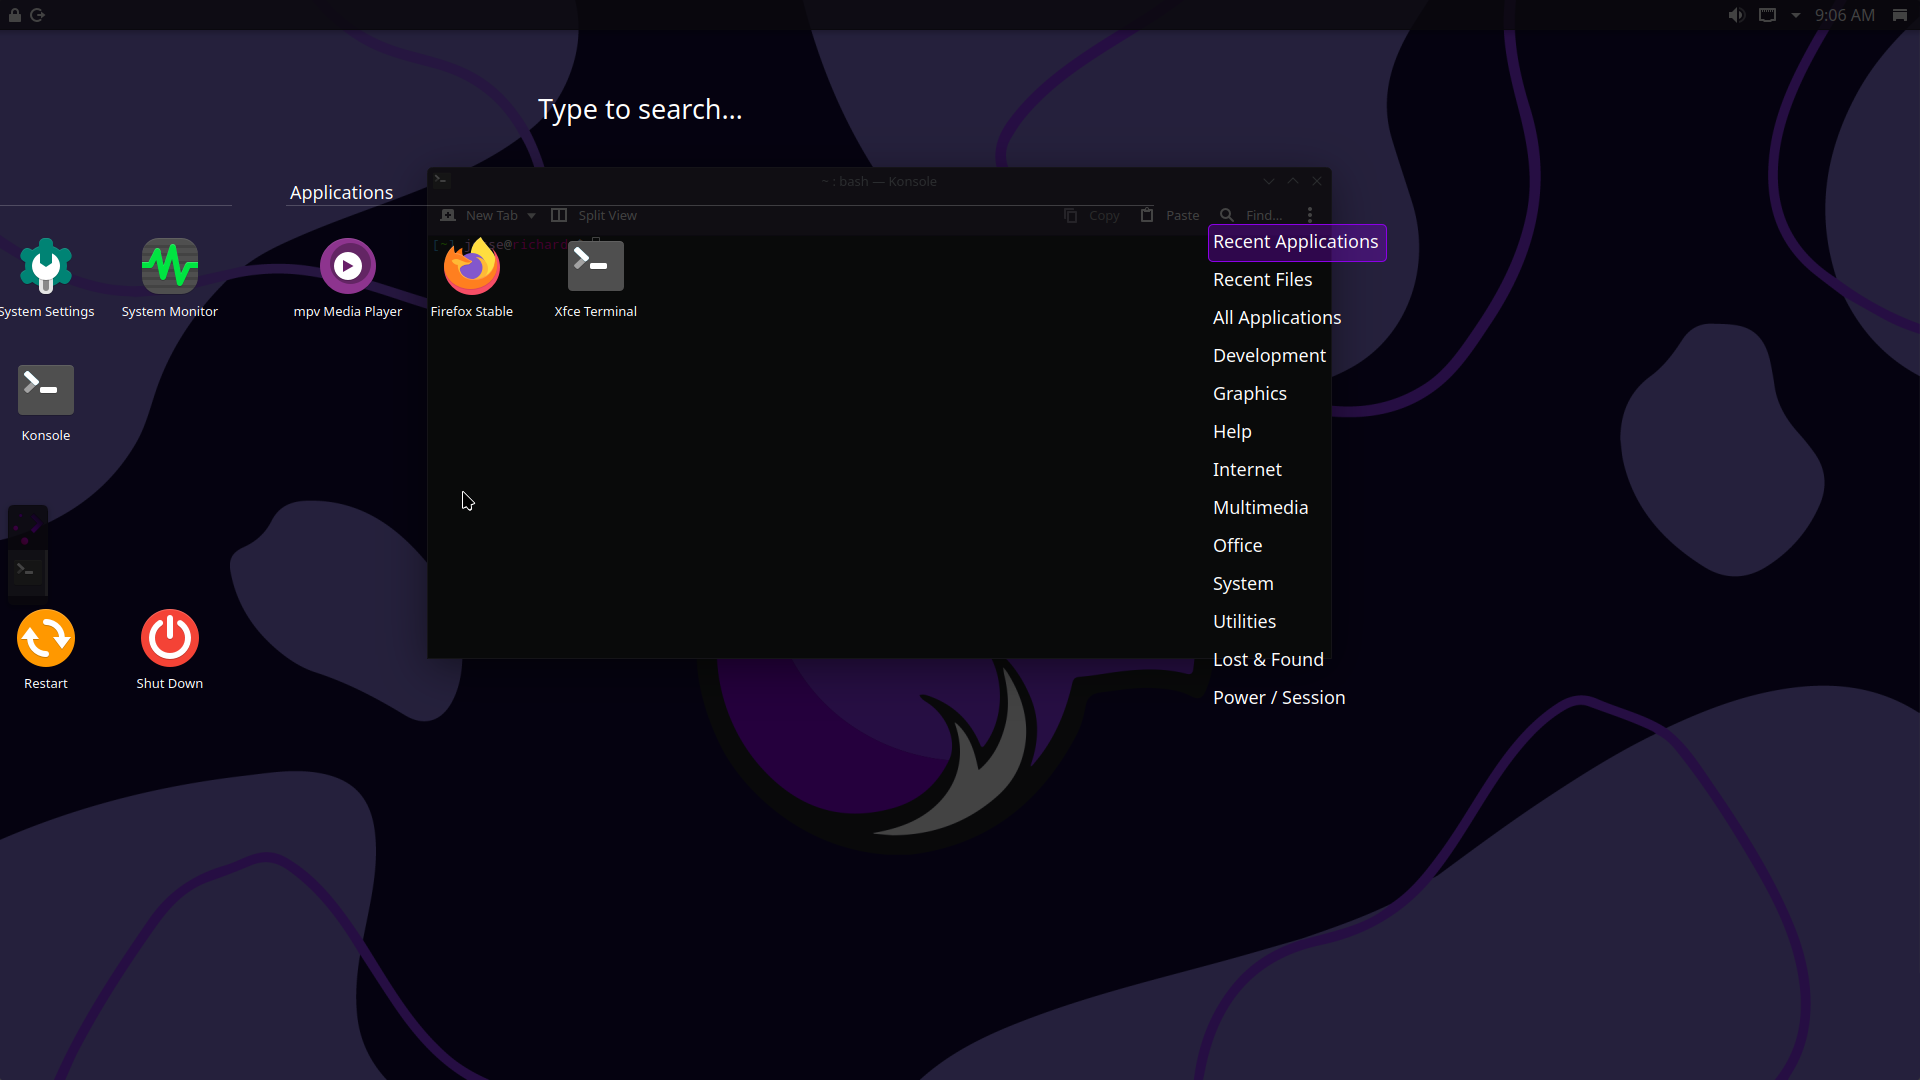Screen dimensions: 1920x1080
Task: Launch Xfce Terminal
Action: [596, 280]
